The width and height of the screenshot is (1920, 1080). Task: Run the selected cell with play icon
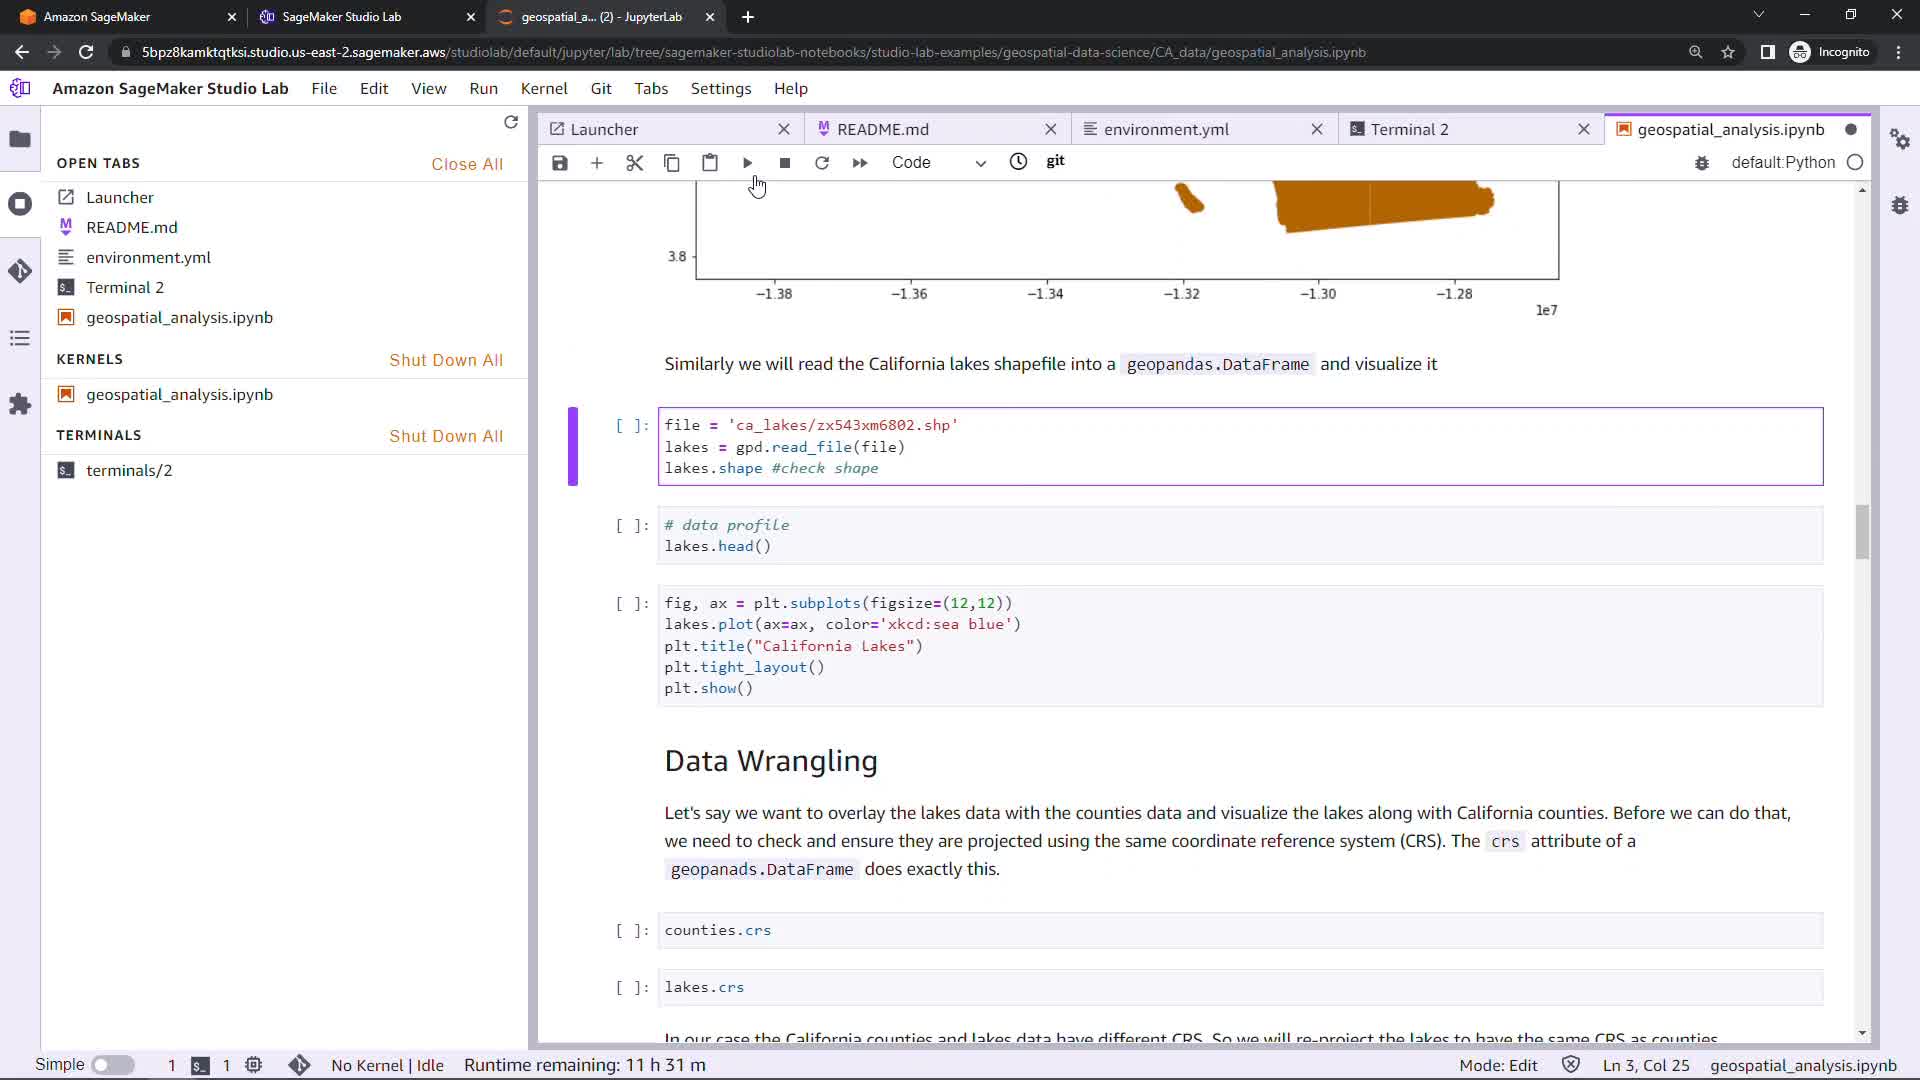pyautogui.click(x=747, y=163)
